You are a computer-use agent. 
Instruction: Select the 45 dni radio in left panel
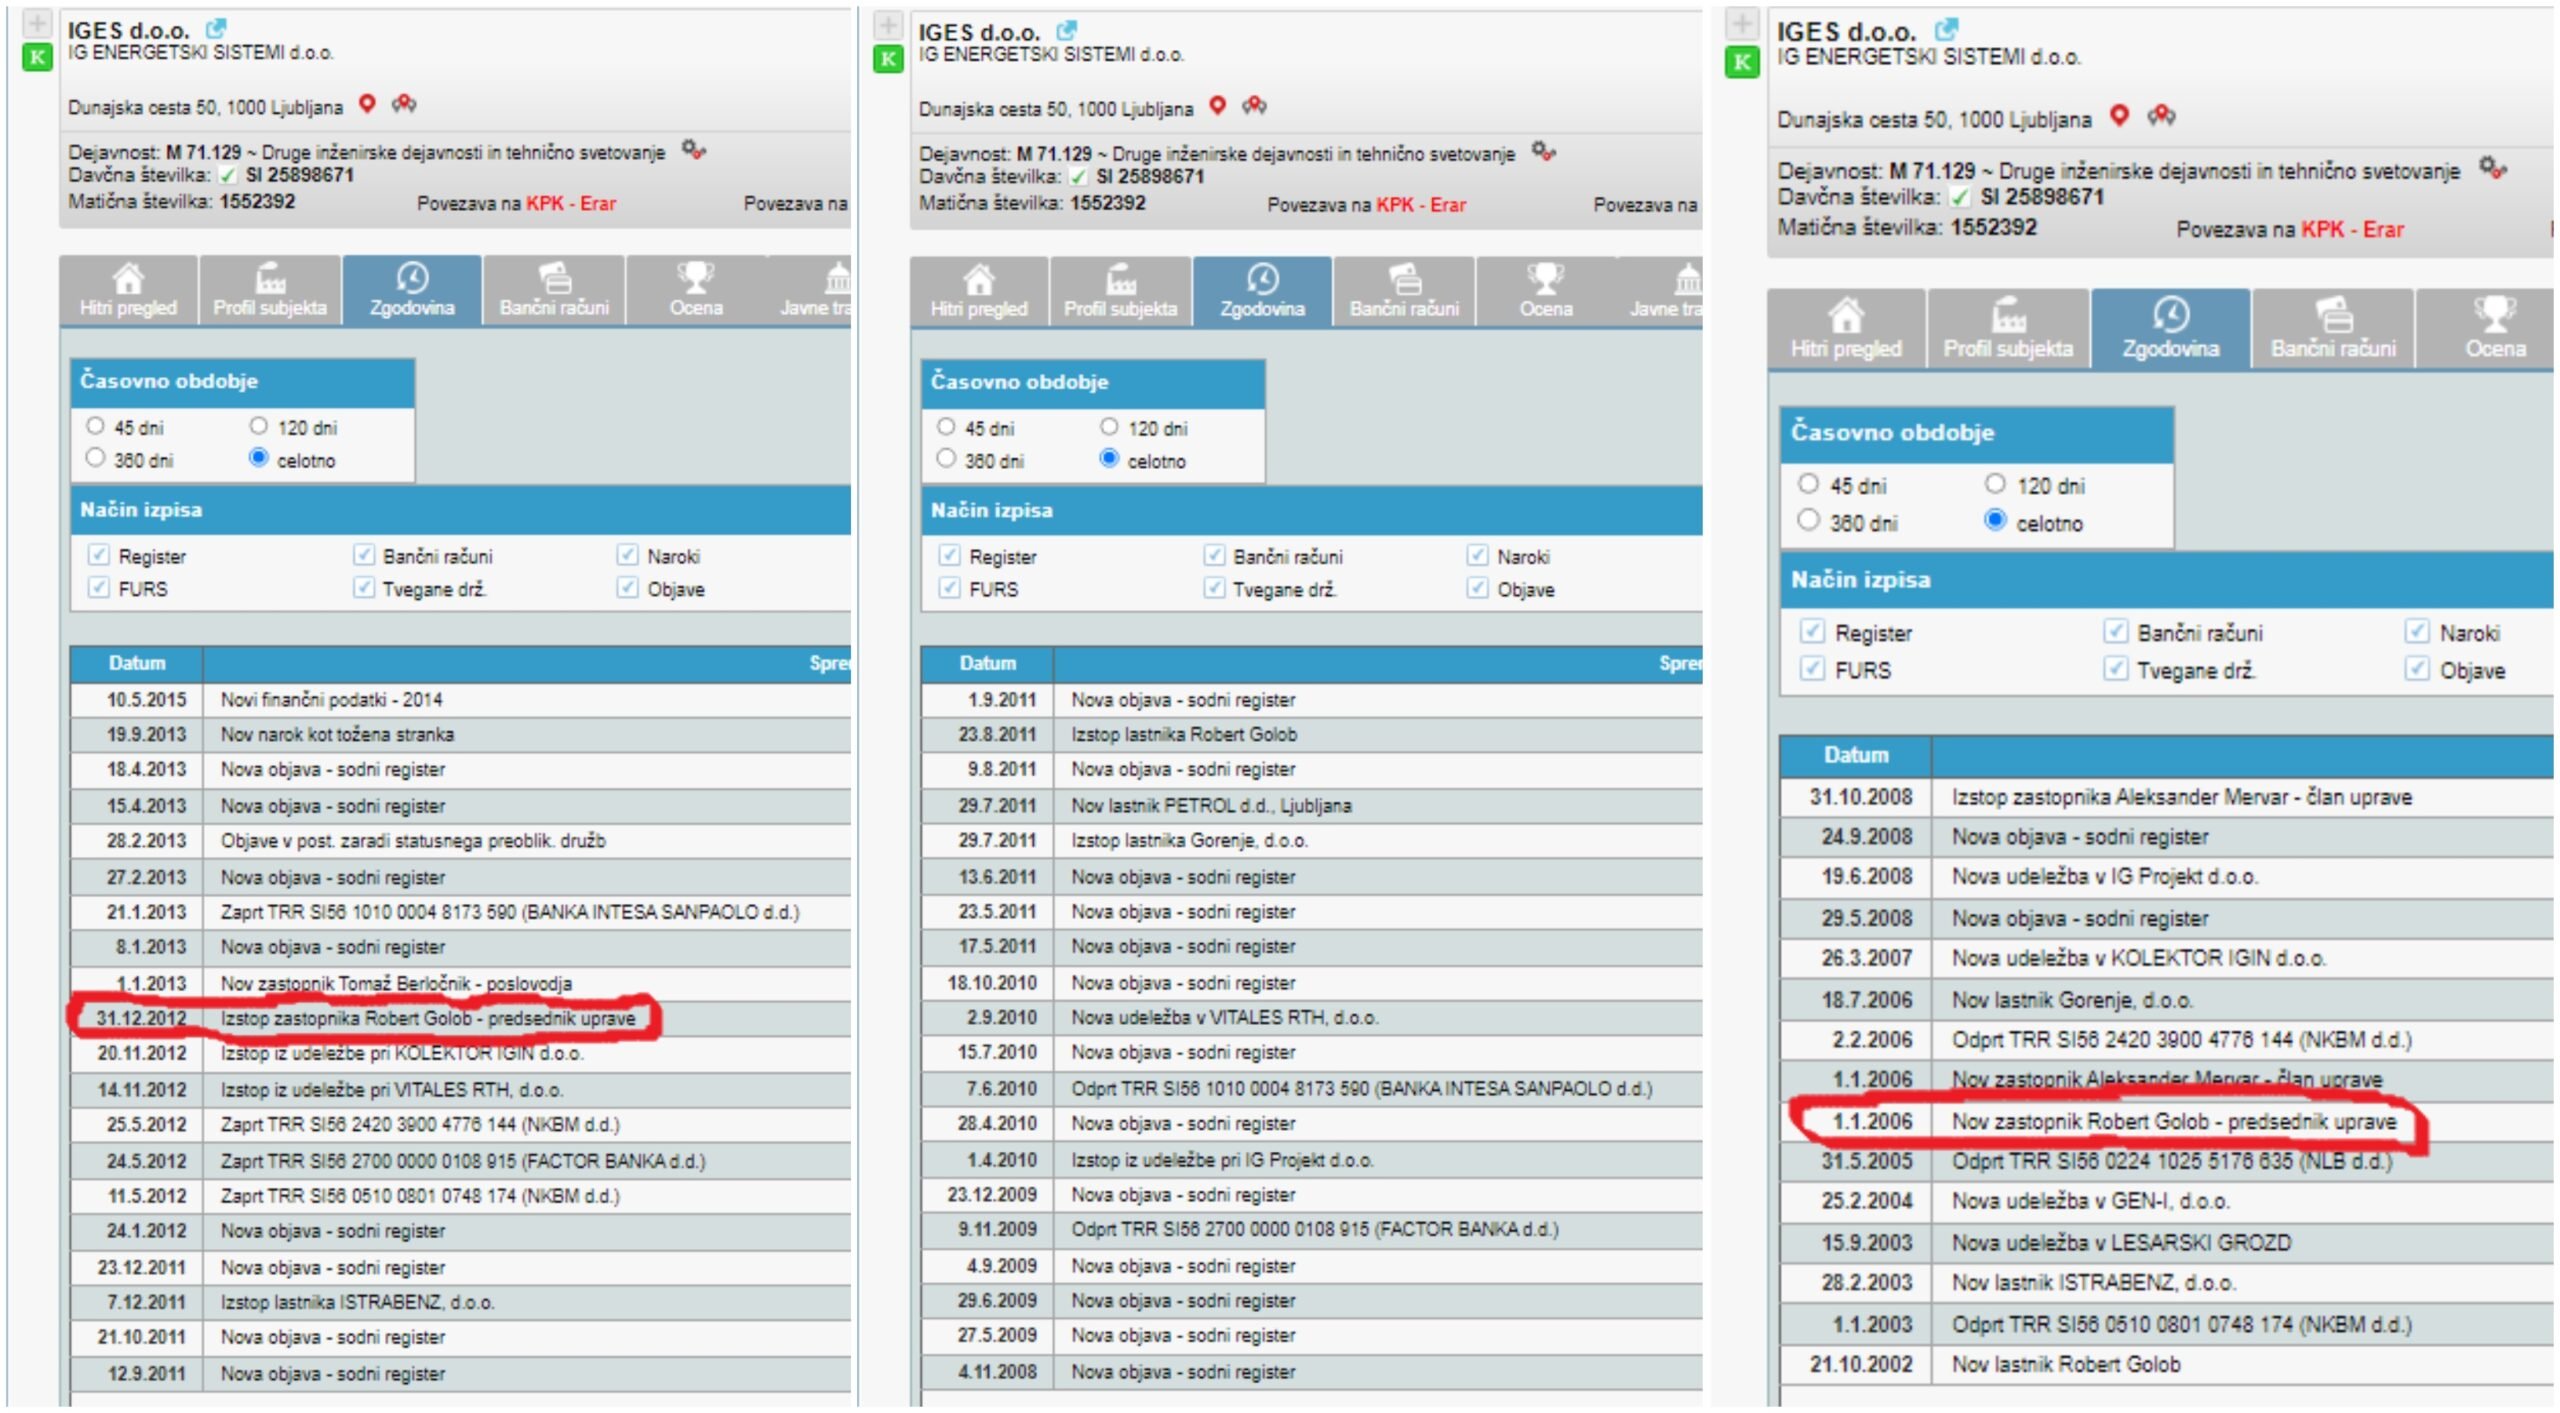pos(95,426)
